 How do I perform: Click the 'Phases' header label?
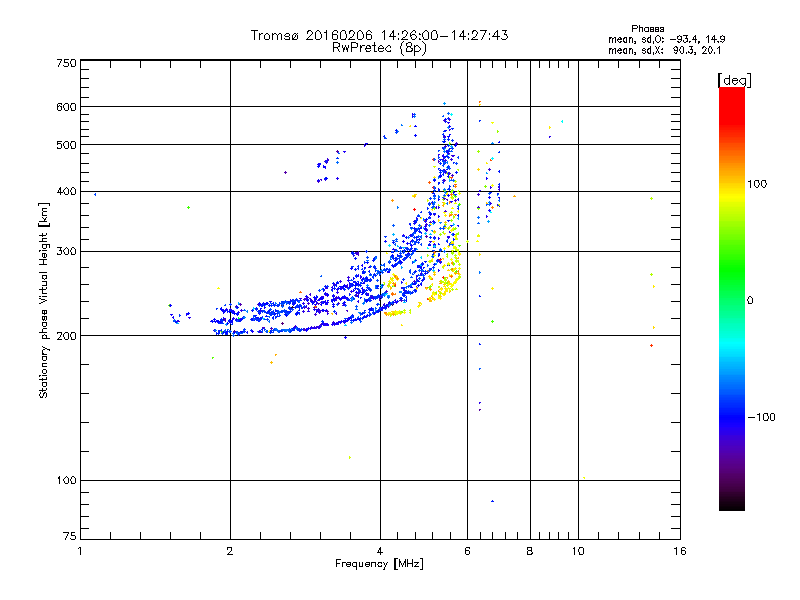click(647, 29)
